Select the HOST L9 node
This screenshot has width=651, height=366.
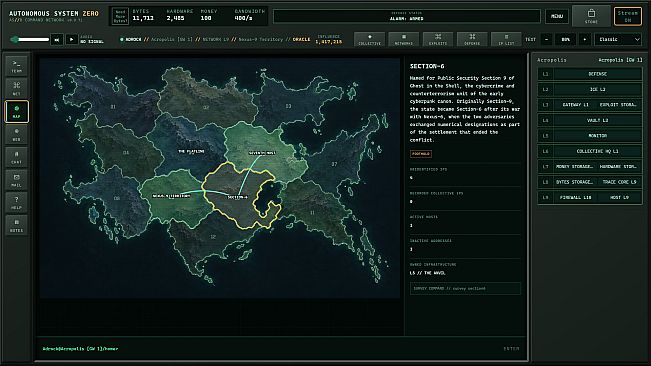tap(619, 198)
